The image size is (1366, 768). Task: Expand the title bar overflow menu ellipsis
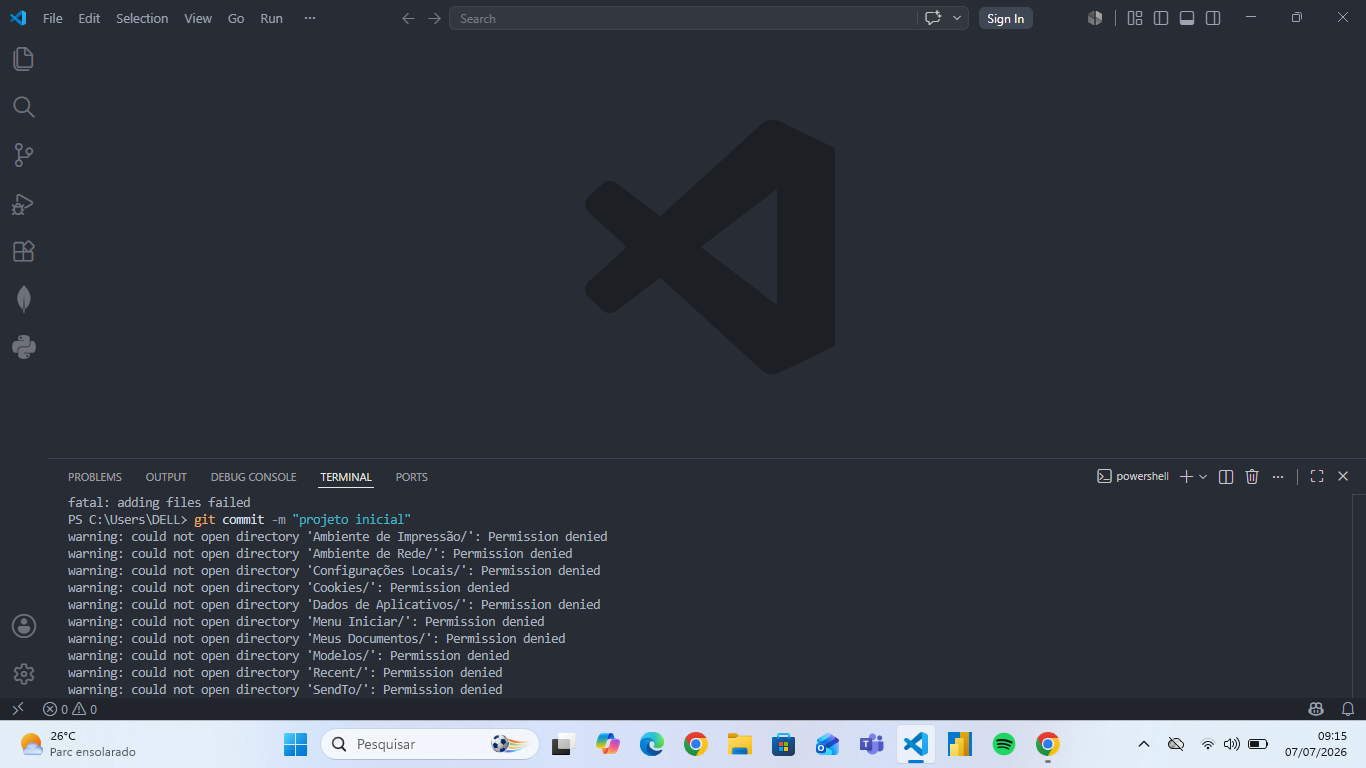310,18
